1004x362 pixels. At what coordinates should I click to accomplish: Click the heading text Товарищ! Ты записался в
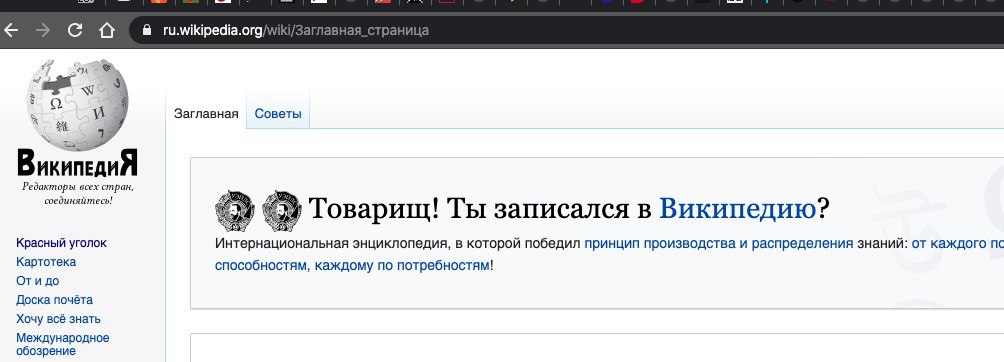click(480, 209)
